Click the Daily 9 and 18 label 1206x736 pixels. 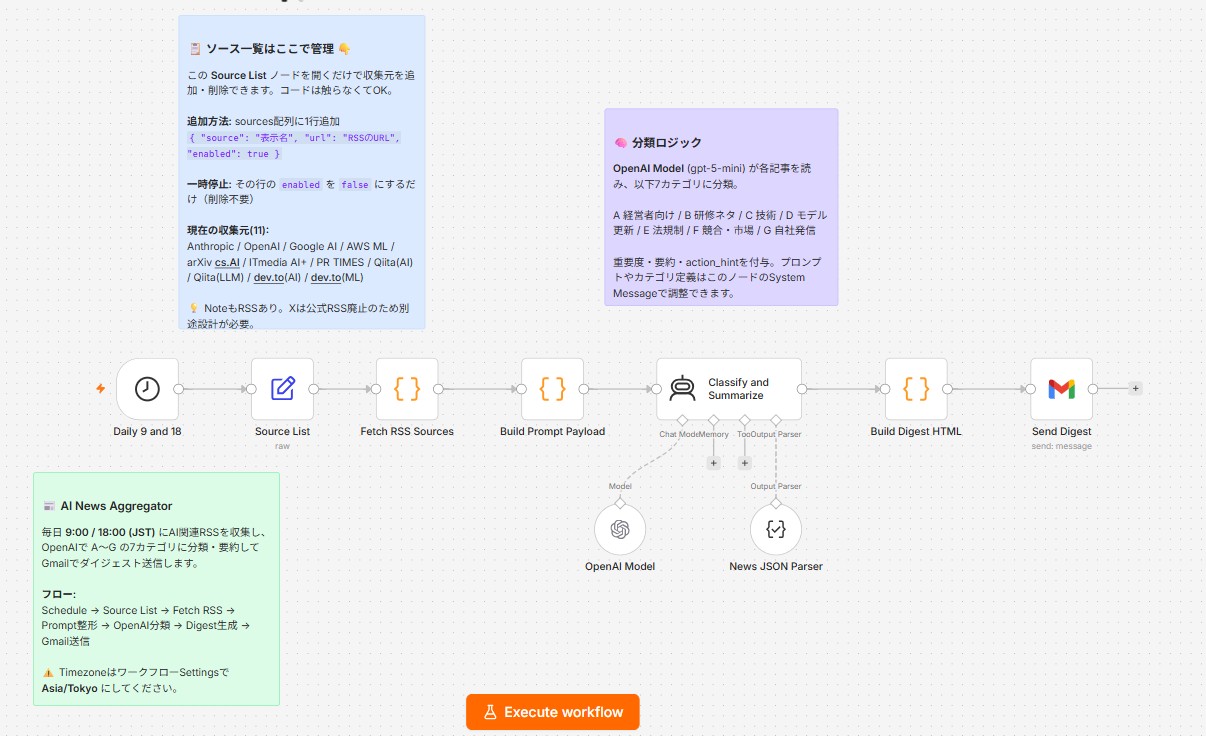point(147,432)
